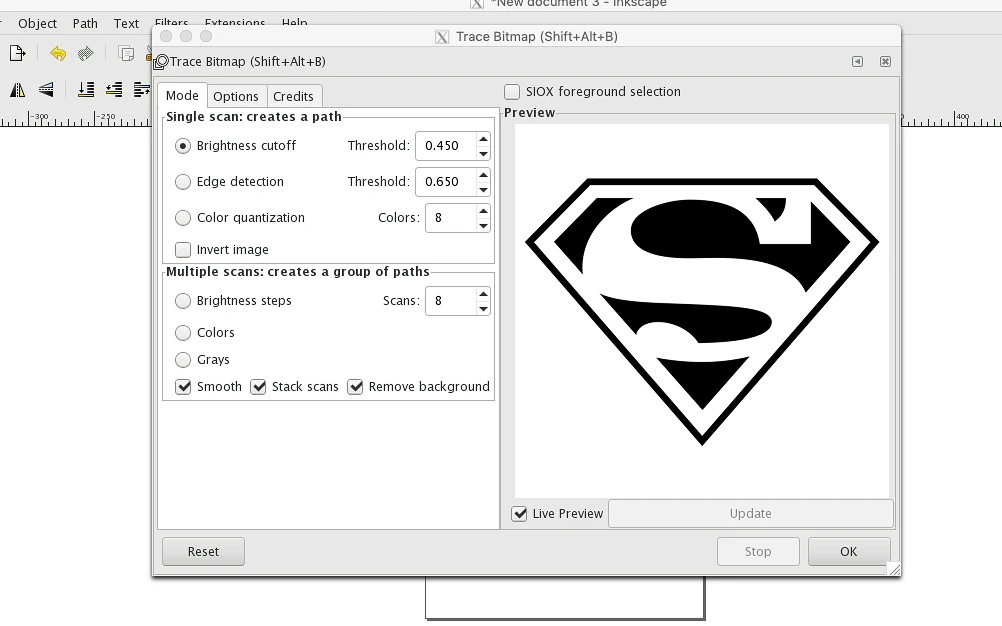Image resolution: width=1002 pixels, height=626 pixels.
Task: Switch to the Mode tab
Action: pyautogui.click(x=182, y=96)
